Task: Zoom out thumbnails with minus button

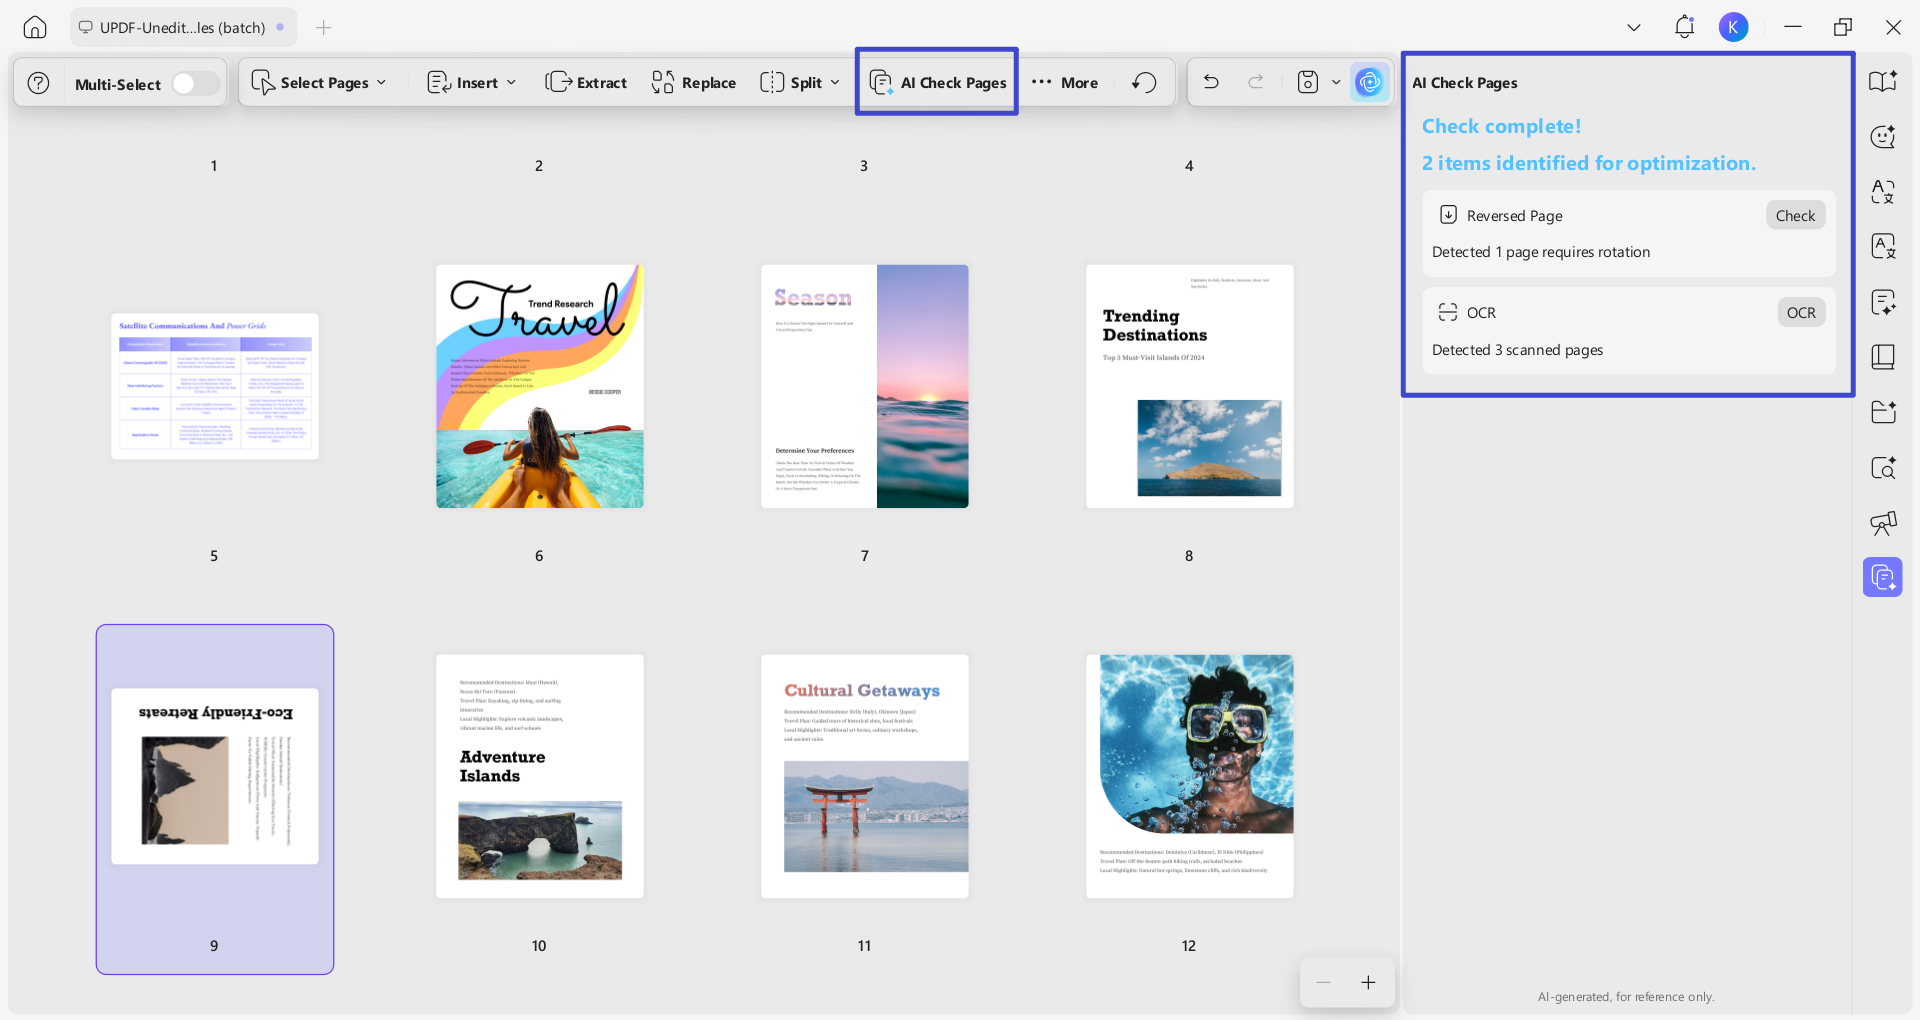Action: point(1323,982)
